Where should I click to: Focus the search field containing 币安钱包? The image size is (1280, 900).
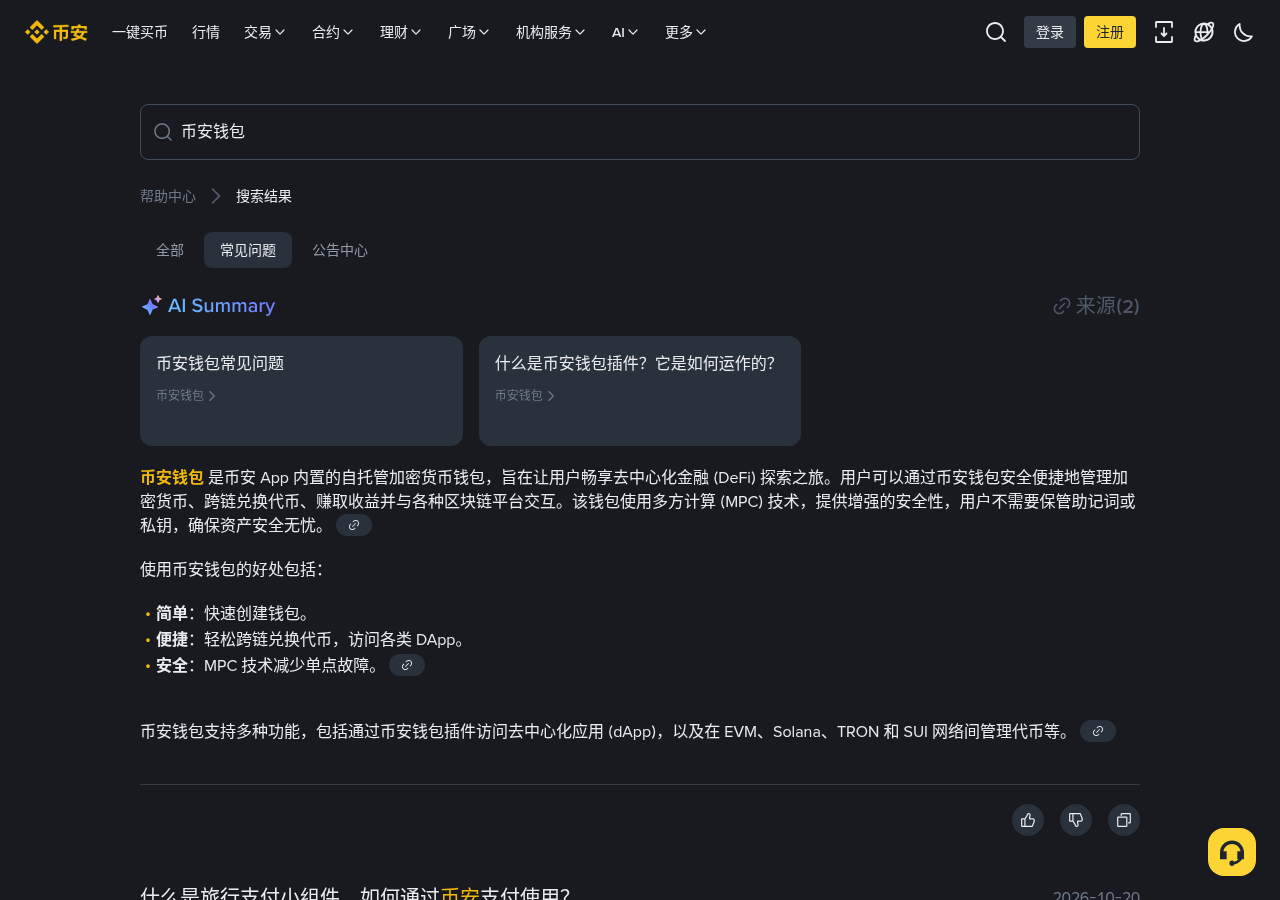640,132
